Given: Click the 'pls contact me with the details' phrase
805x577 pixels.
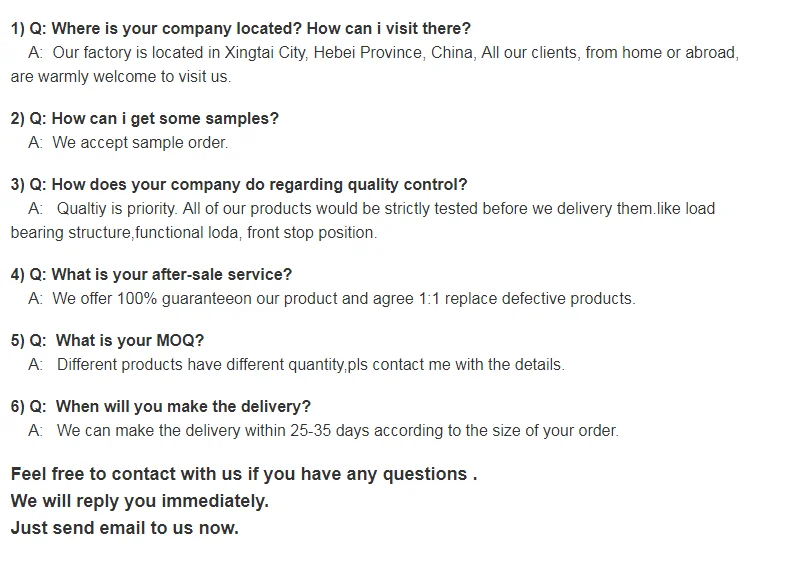Looking at the screenshot, I should pyautogui.click(x=455, y=364).
